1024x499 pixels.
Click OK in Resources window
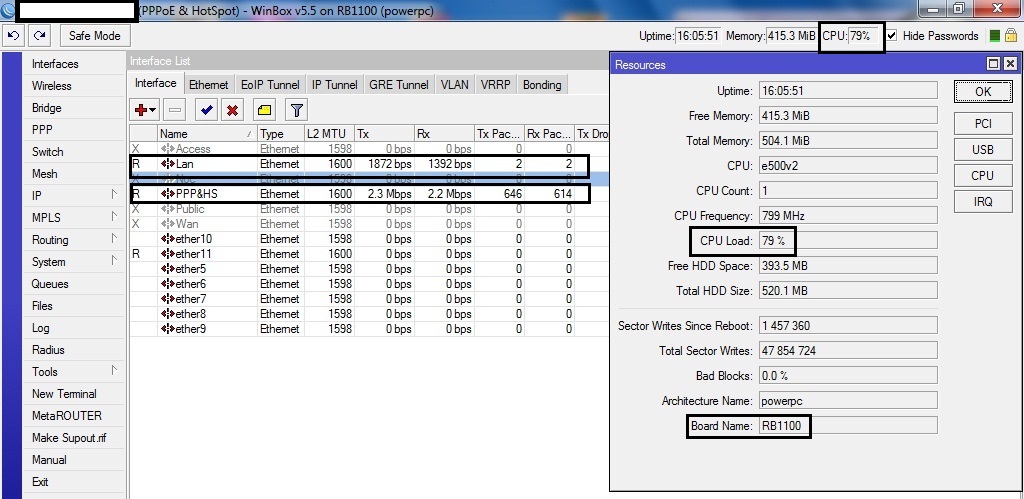tap(983, 91)
